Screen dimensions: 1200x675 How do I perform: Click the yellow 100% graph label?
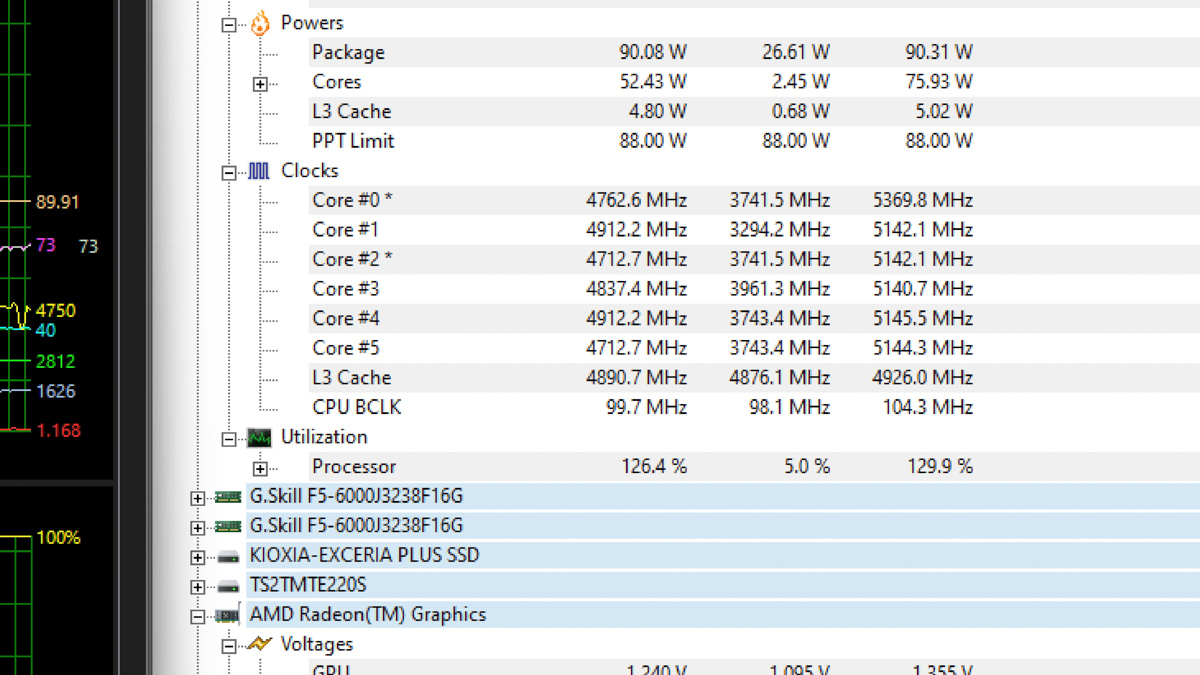pyautogui.click(x=58, y=538)
